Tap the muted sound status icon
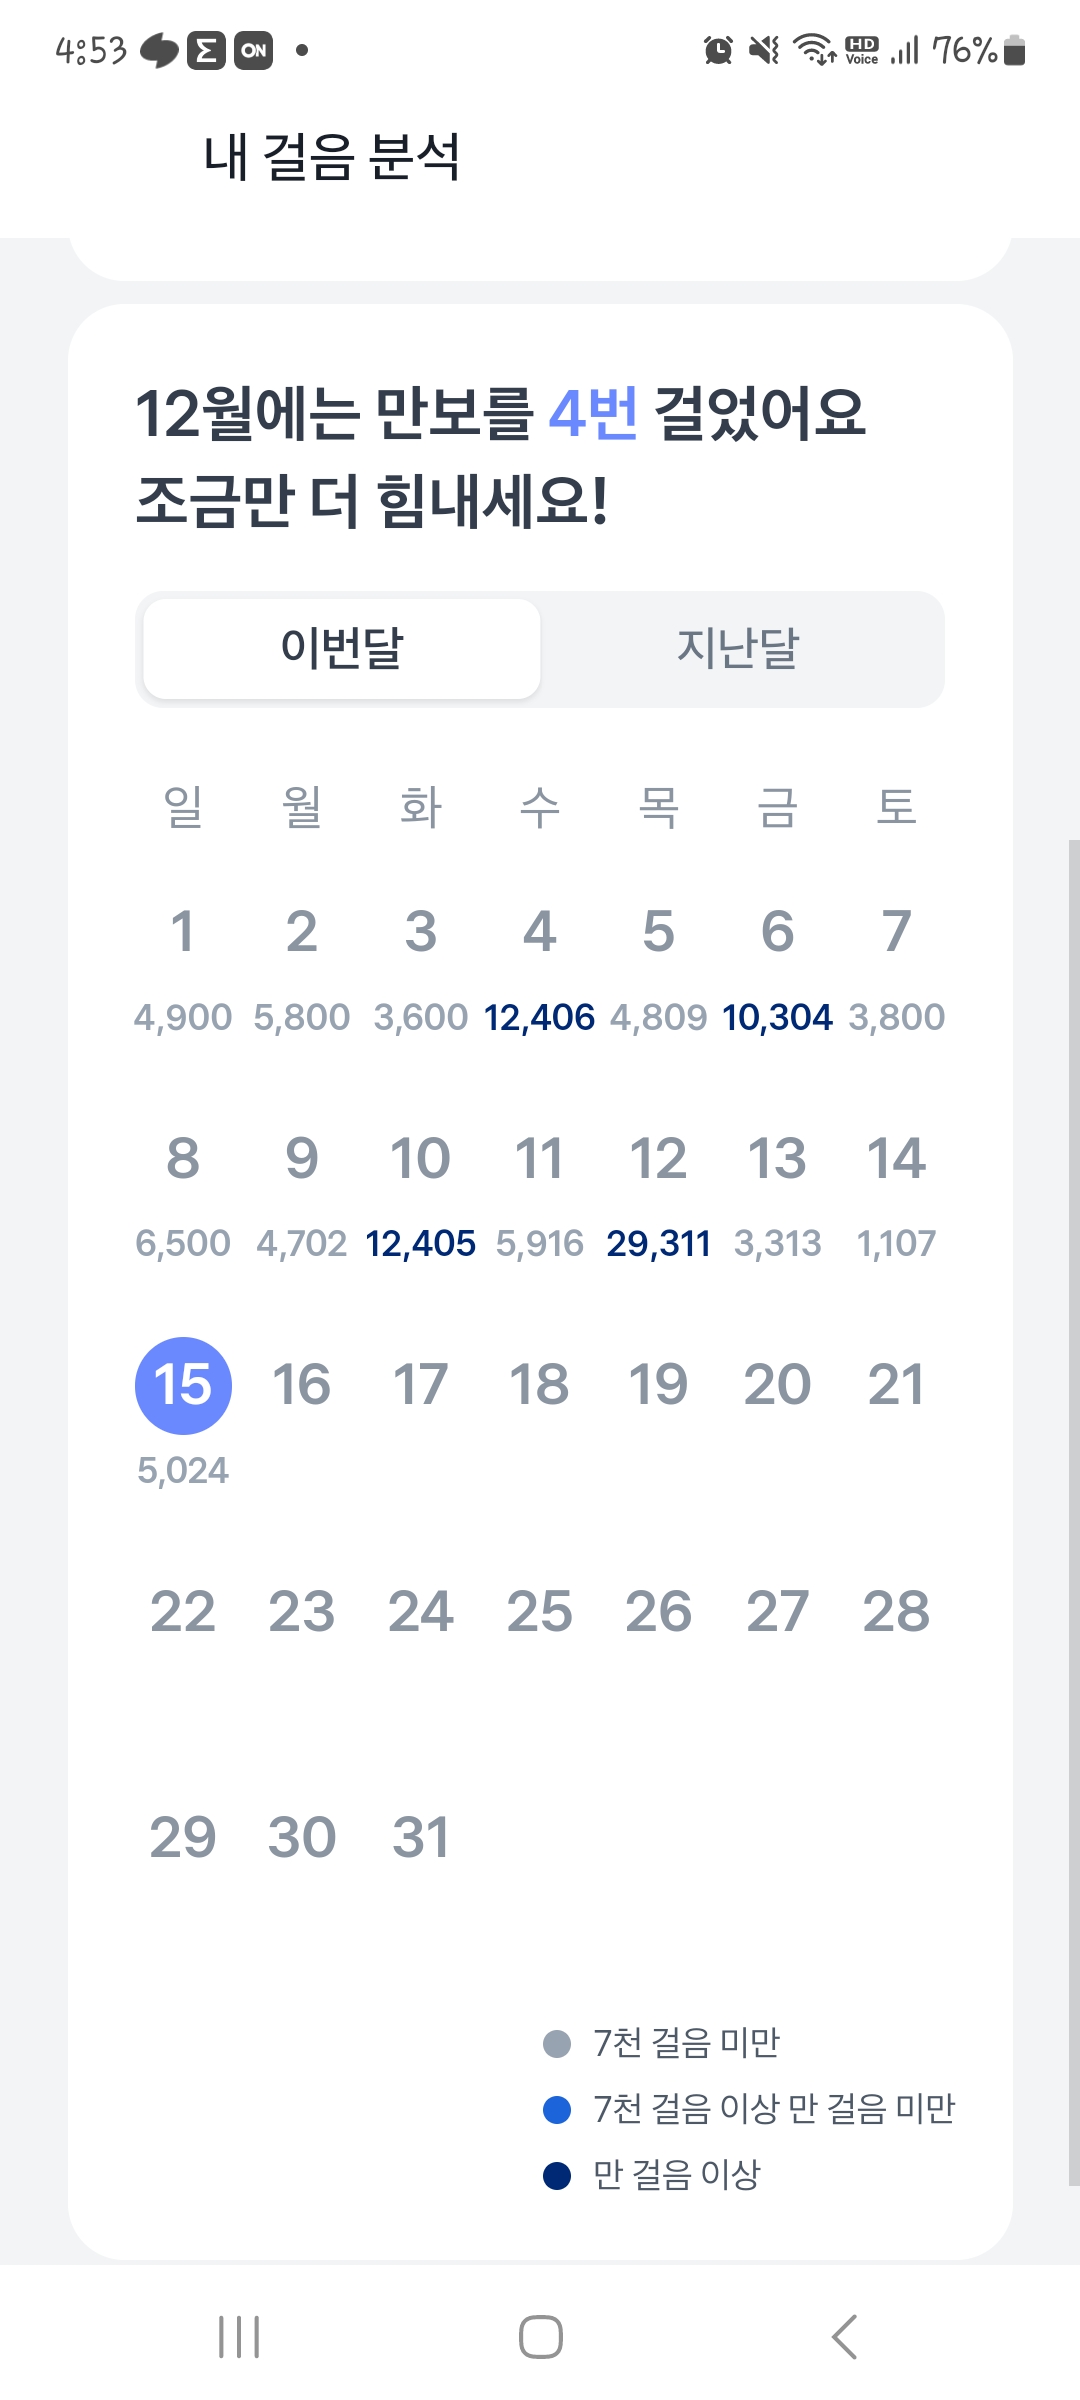The image size is (1080, 2400). pyautogui.click(x=765, y=49)
